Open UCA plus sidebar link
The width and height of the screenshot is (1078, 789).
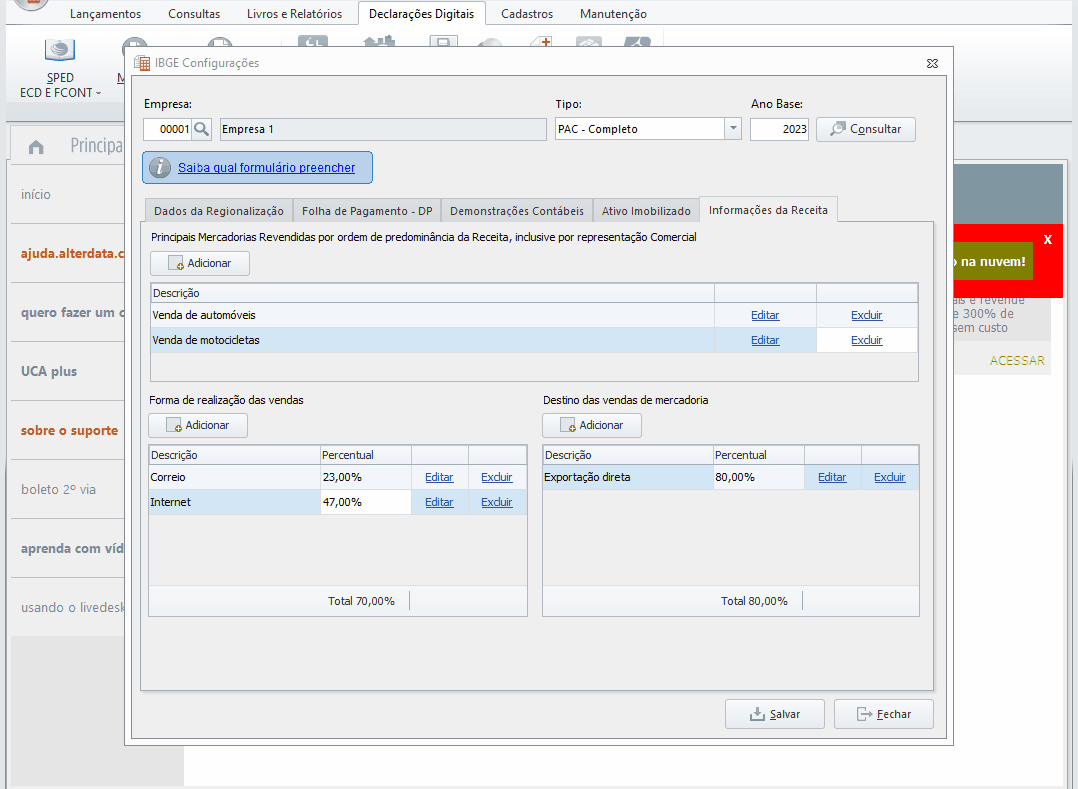coord(49,371)
